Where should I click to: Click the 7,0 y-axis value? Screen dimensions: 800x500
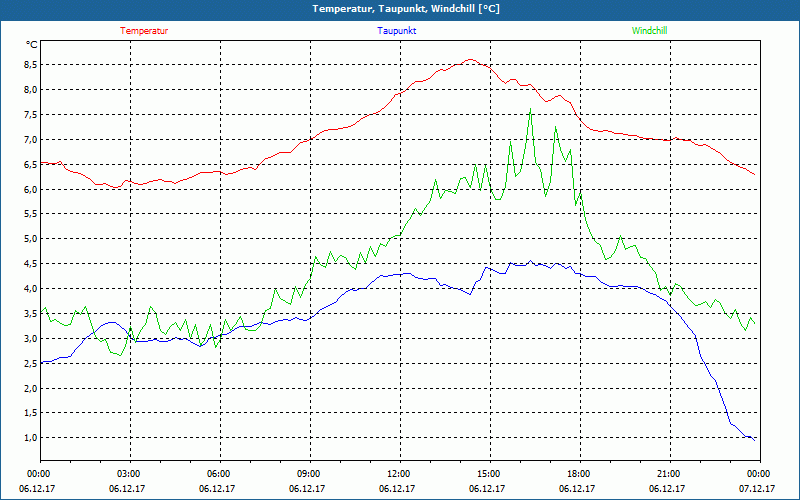[31, 139]
